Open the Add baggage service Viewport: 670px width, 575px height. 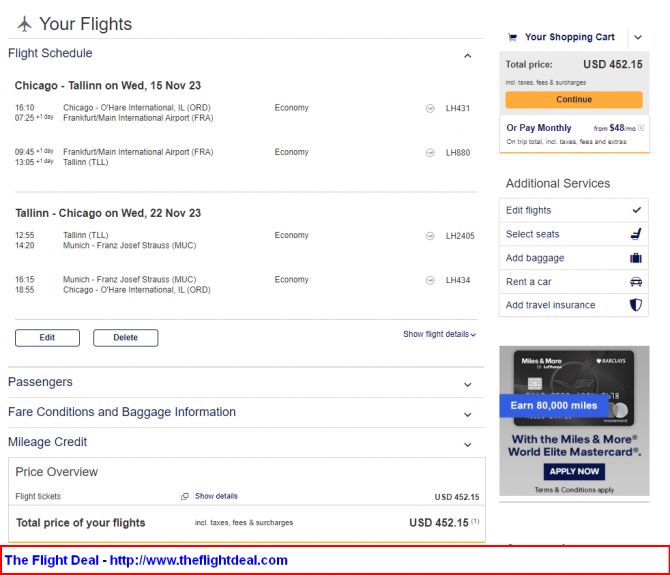(574, 258)
